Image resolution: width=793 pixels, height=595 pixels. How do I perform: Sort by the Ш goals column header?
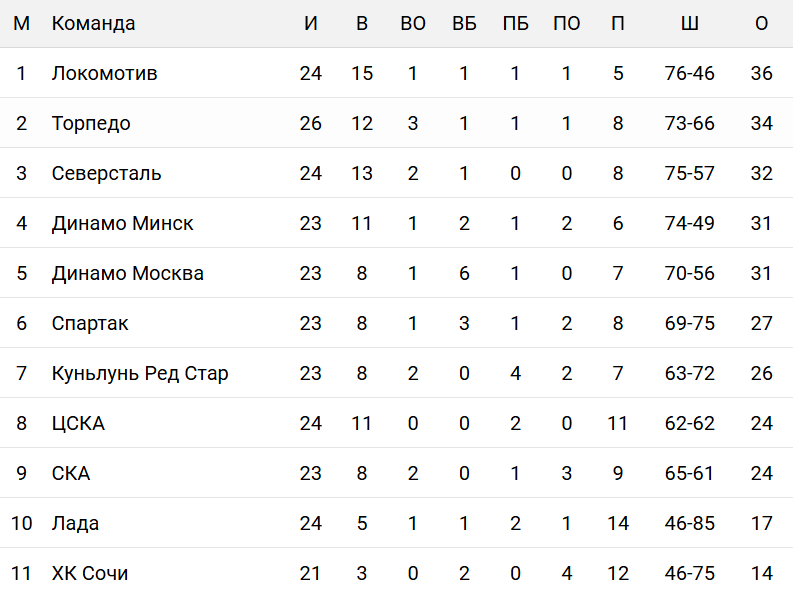(689, 23)
